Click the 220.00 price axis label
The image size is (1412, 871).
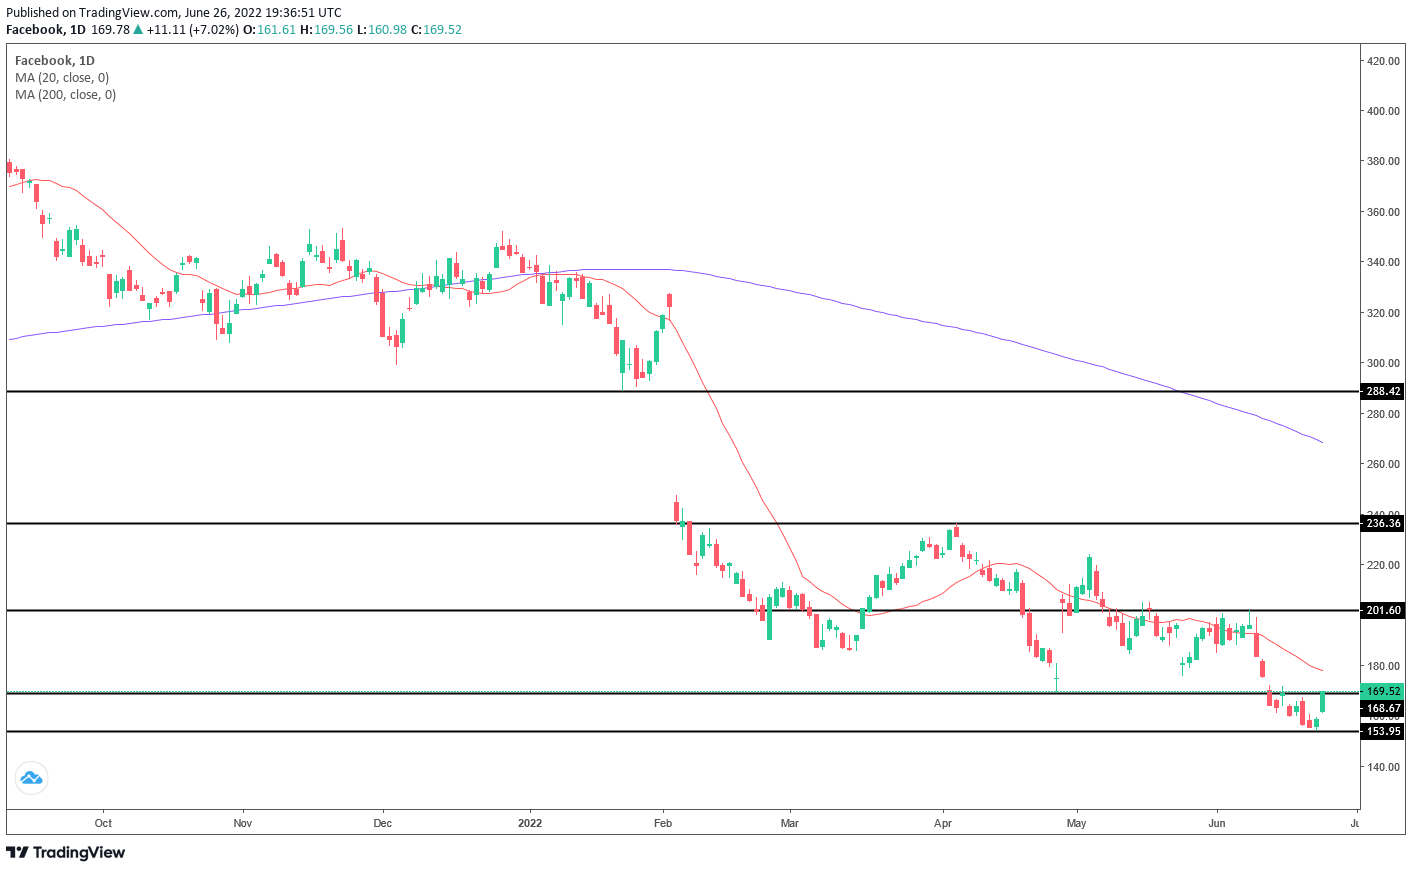(1384, 565)
